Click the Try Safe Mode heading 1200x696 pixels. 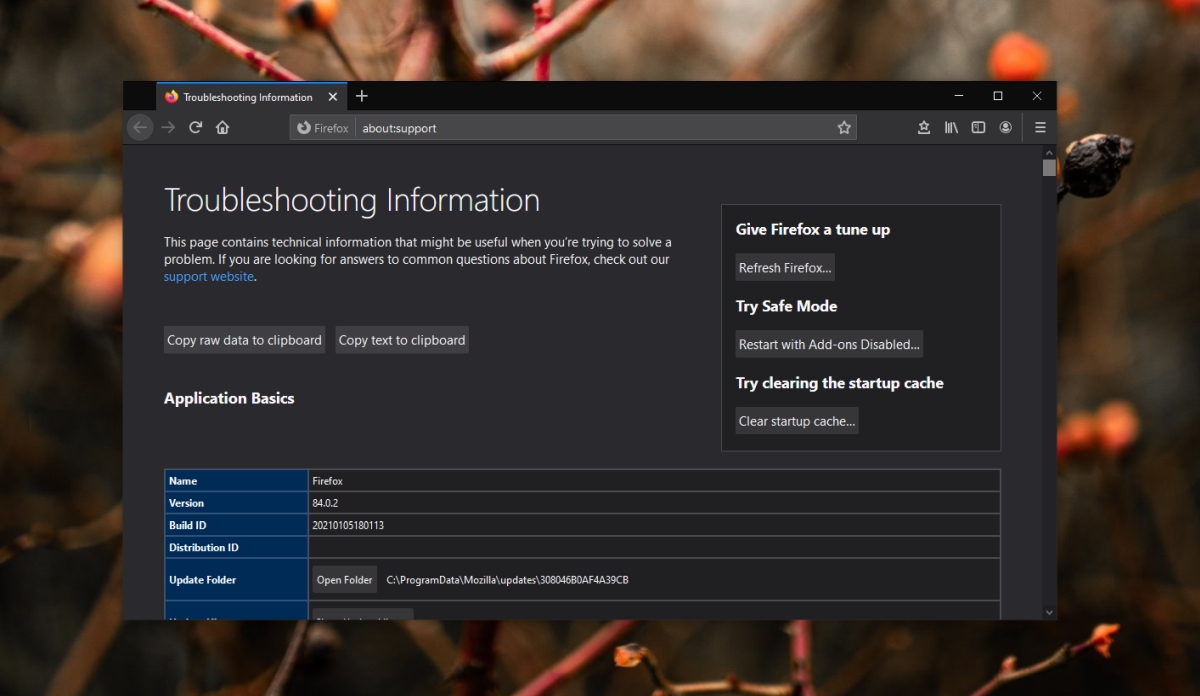(787, 306)
